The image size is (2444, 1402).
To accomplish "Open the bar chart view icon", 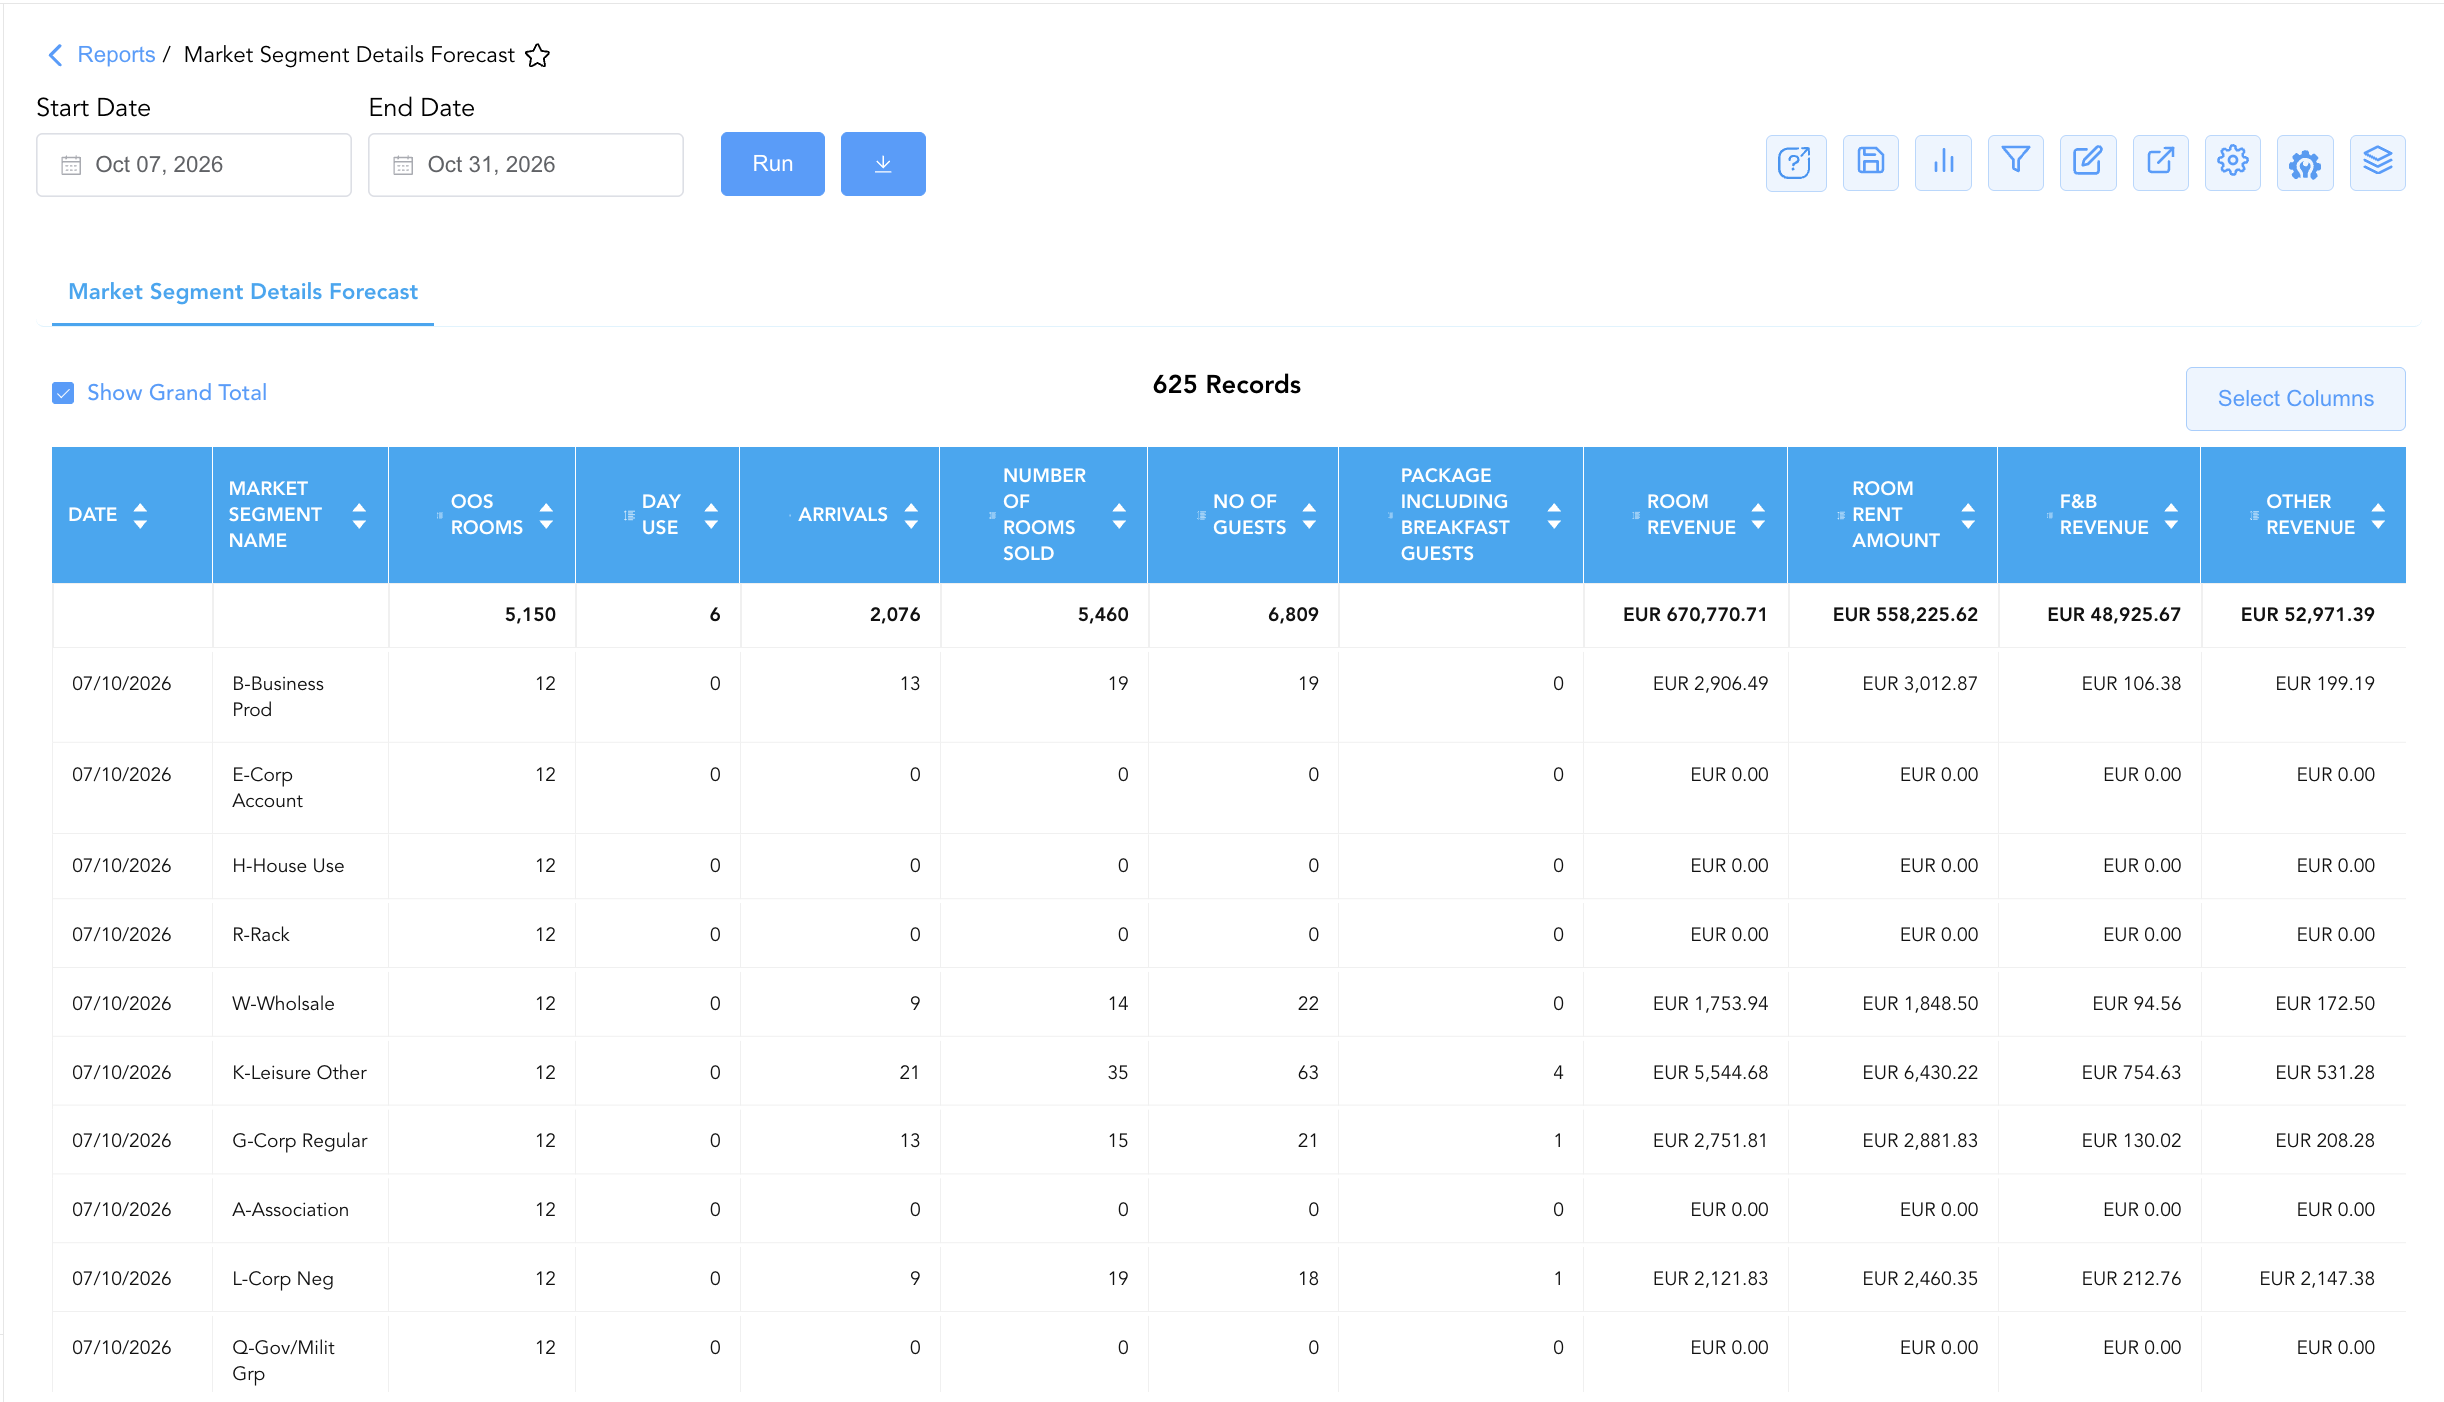I will tap(1943, 163).
